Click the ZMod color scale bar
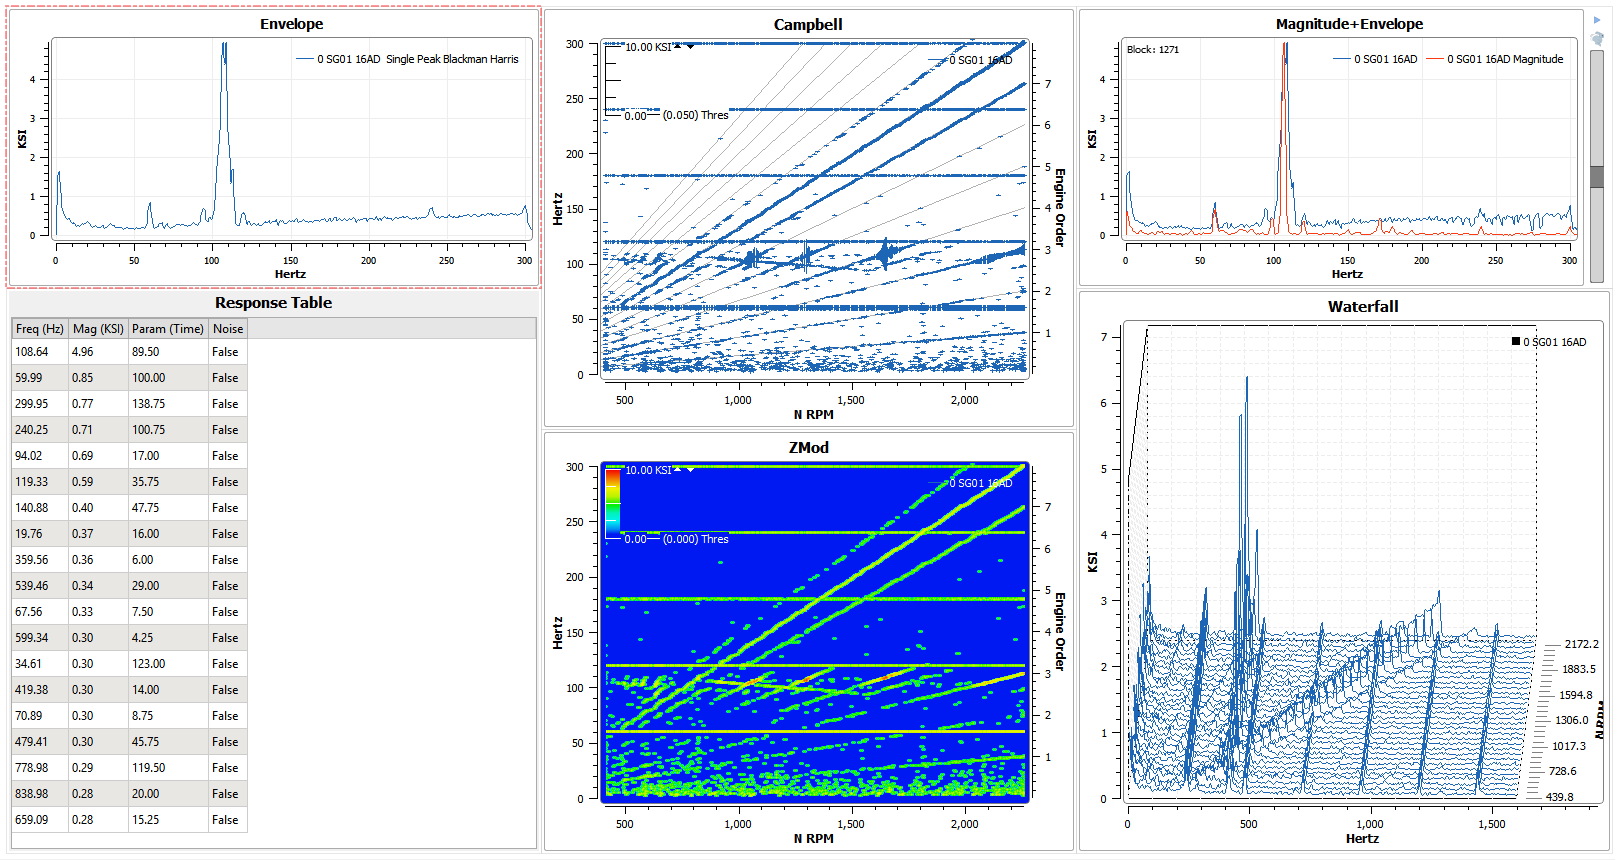This screenshot has width=1618, height=860. coord(612,502)
